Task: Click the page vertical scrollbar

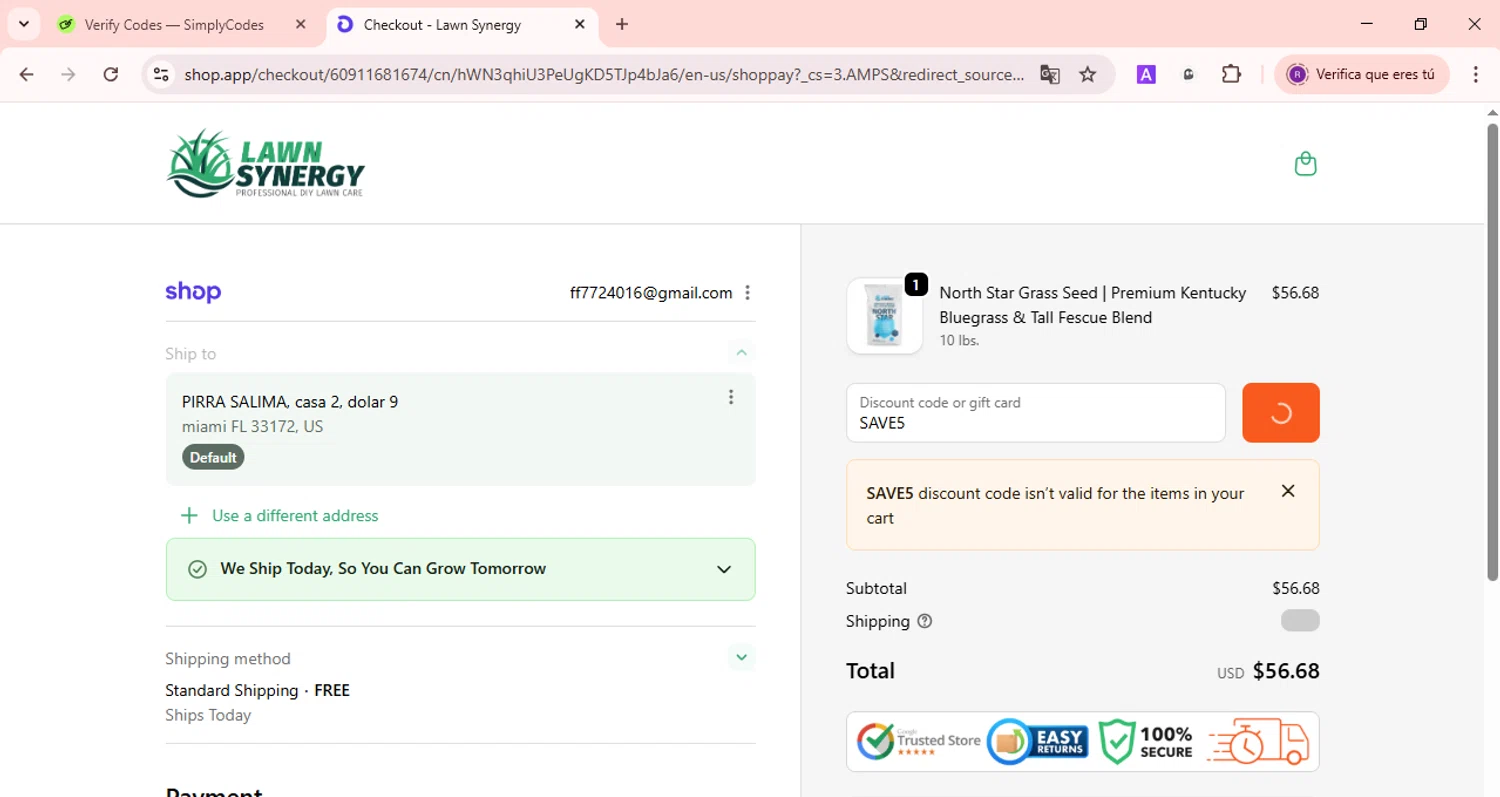Action: pyautogui.click(x=1492, y=350)
